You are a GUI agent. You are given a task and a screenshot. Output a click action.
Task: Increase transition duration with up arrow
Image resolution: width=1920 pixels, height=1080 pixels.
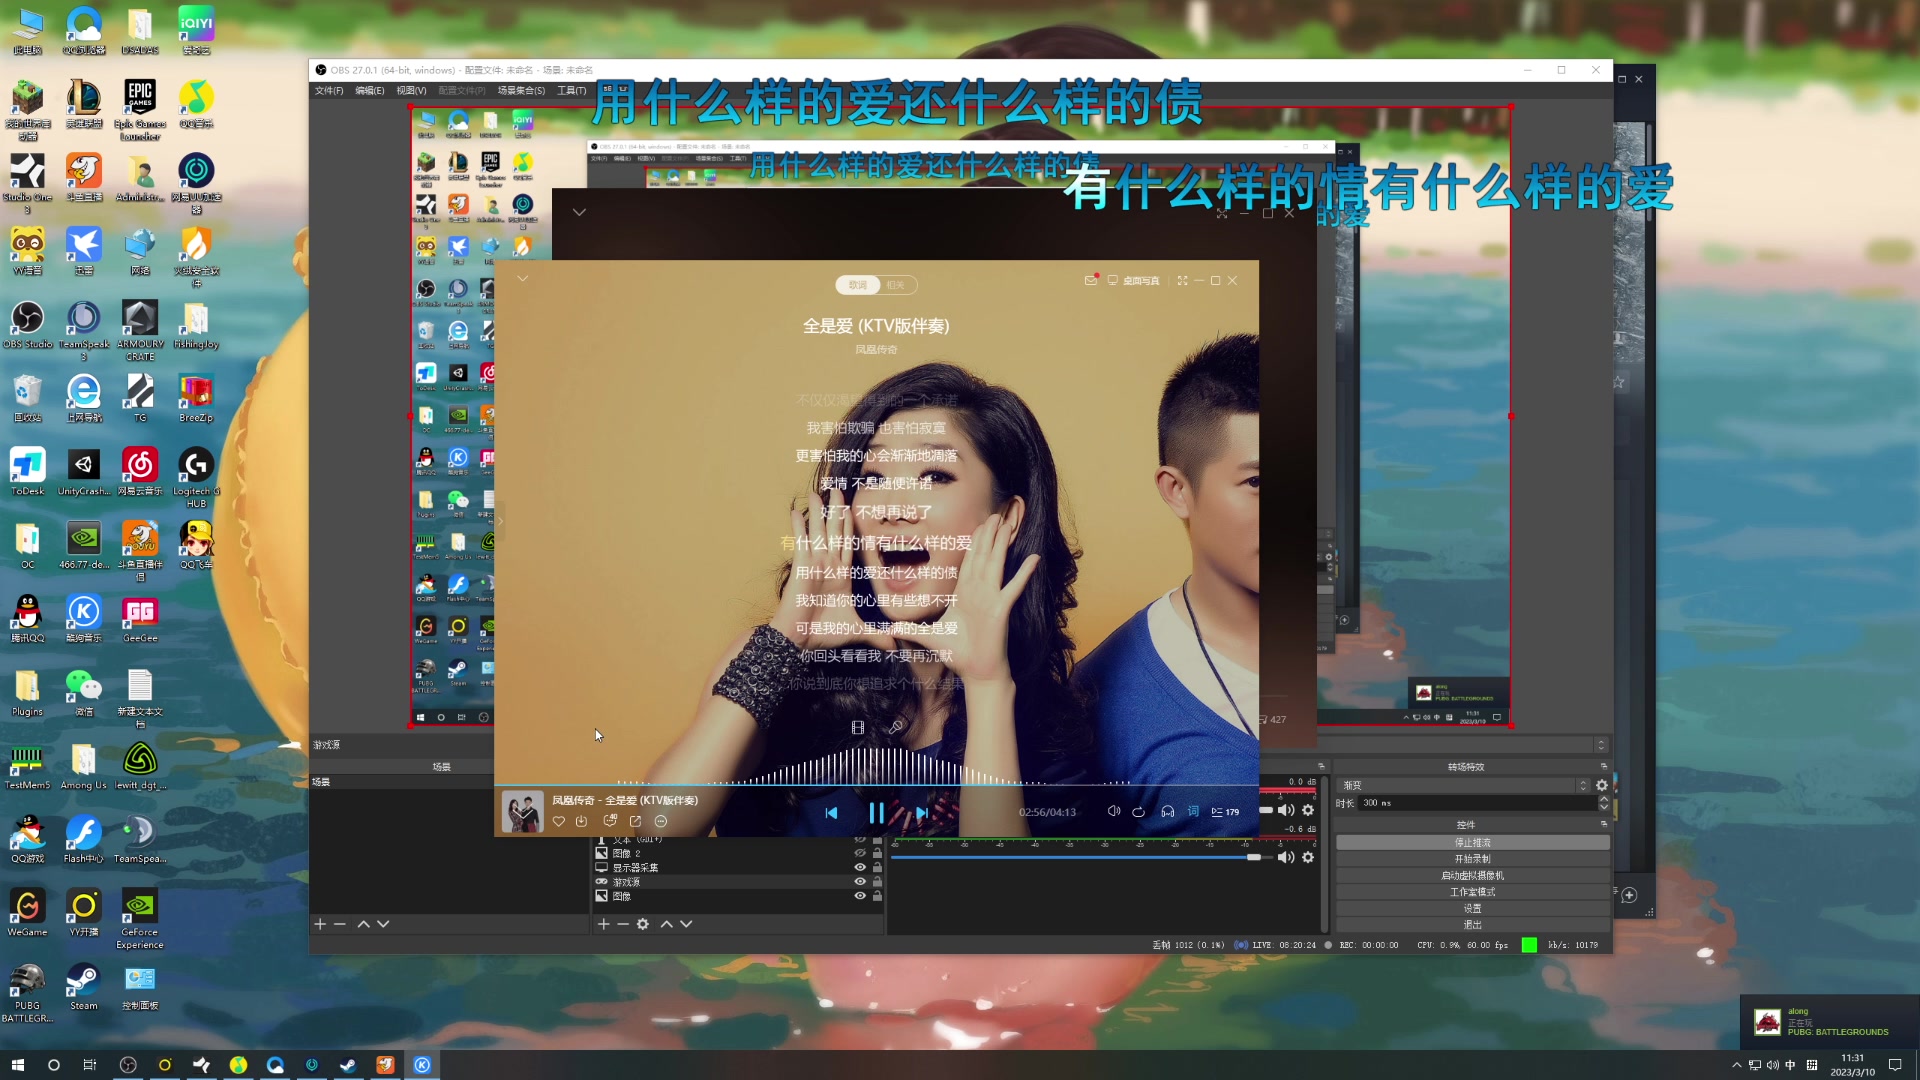1604,800
